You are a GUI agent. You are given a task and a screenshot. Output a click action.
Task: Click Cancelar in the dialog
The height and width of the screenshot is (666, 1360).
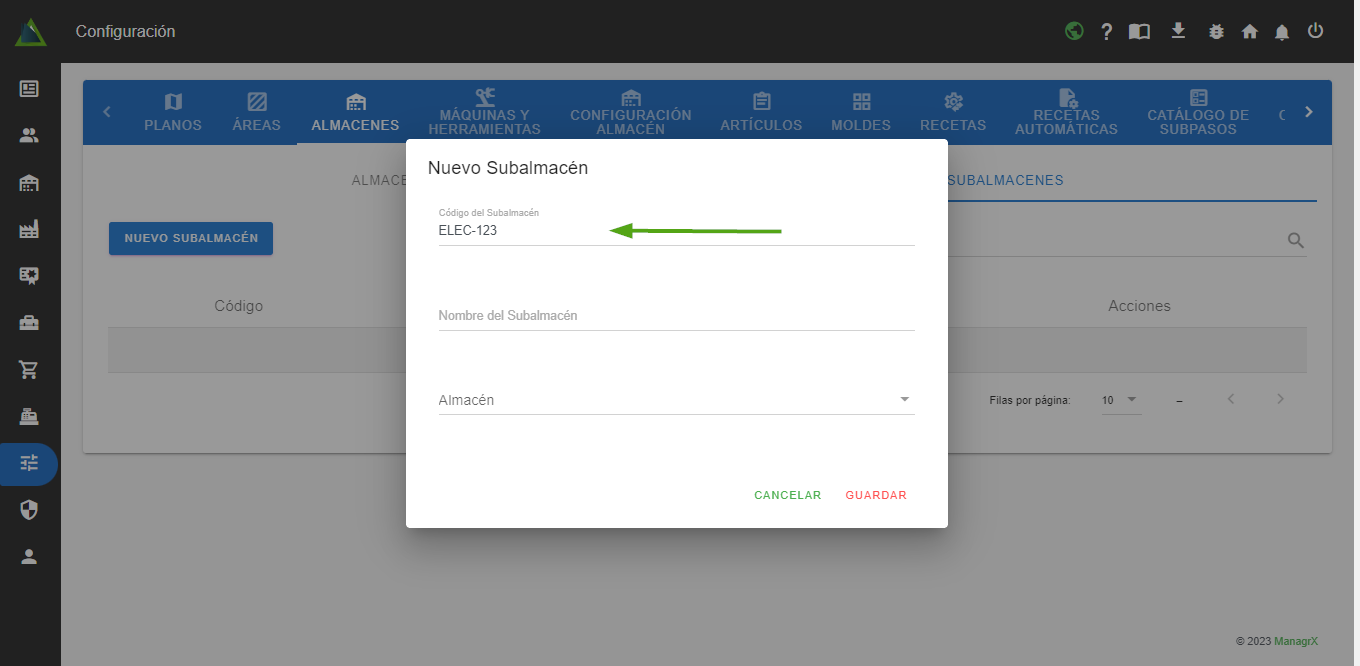pos(787,495)
